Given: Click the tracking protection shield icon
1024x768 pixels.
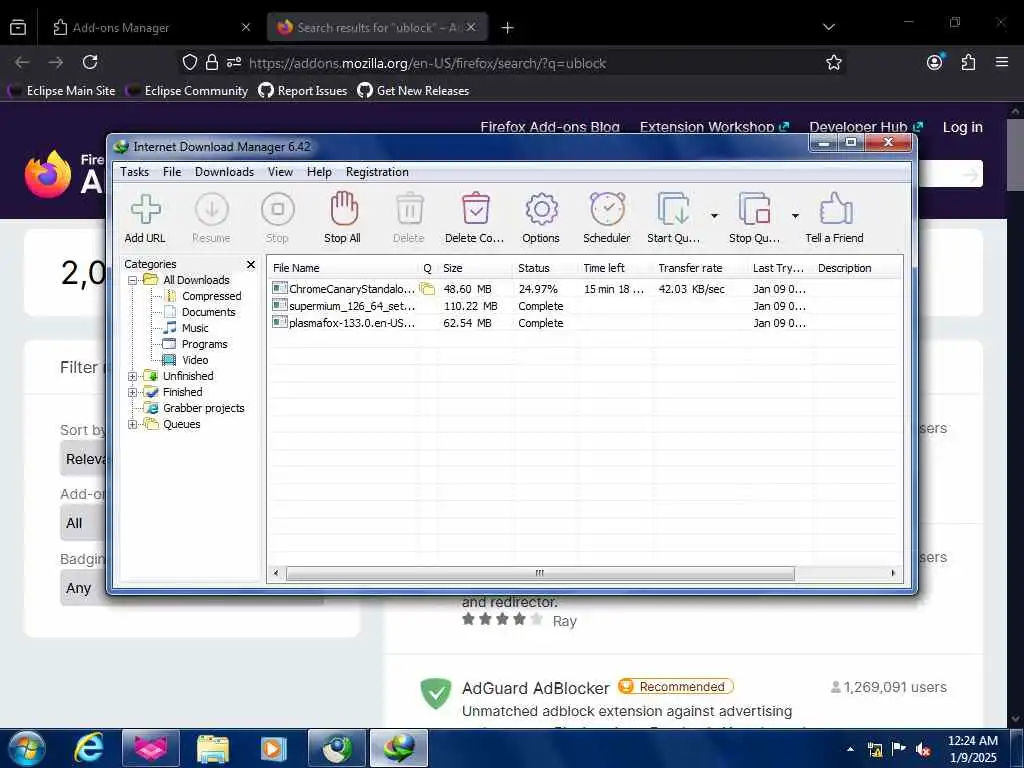Looking at the screenshot, I should click(189, 63).
